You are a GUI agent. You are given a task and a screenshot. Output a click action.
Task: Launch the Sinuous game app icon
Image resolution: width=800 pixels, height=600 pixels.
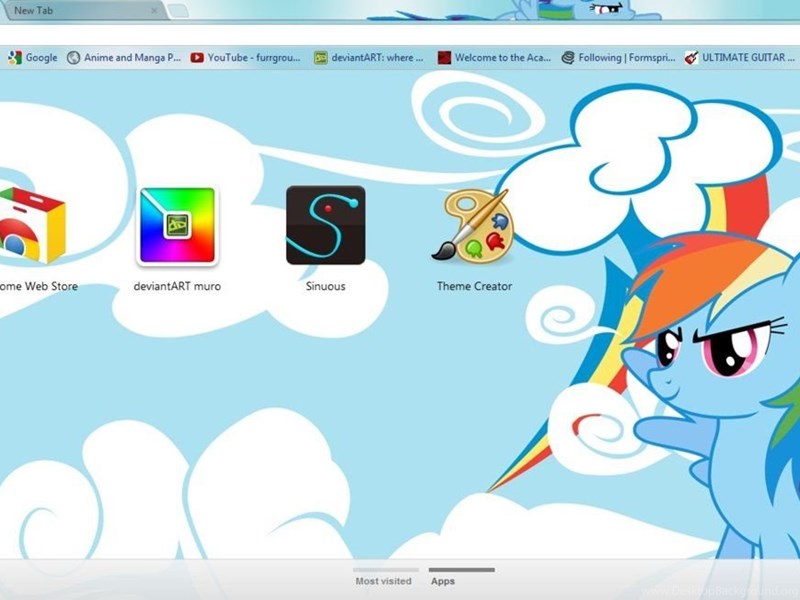point(326,225)
